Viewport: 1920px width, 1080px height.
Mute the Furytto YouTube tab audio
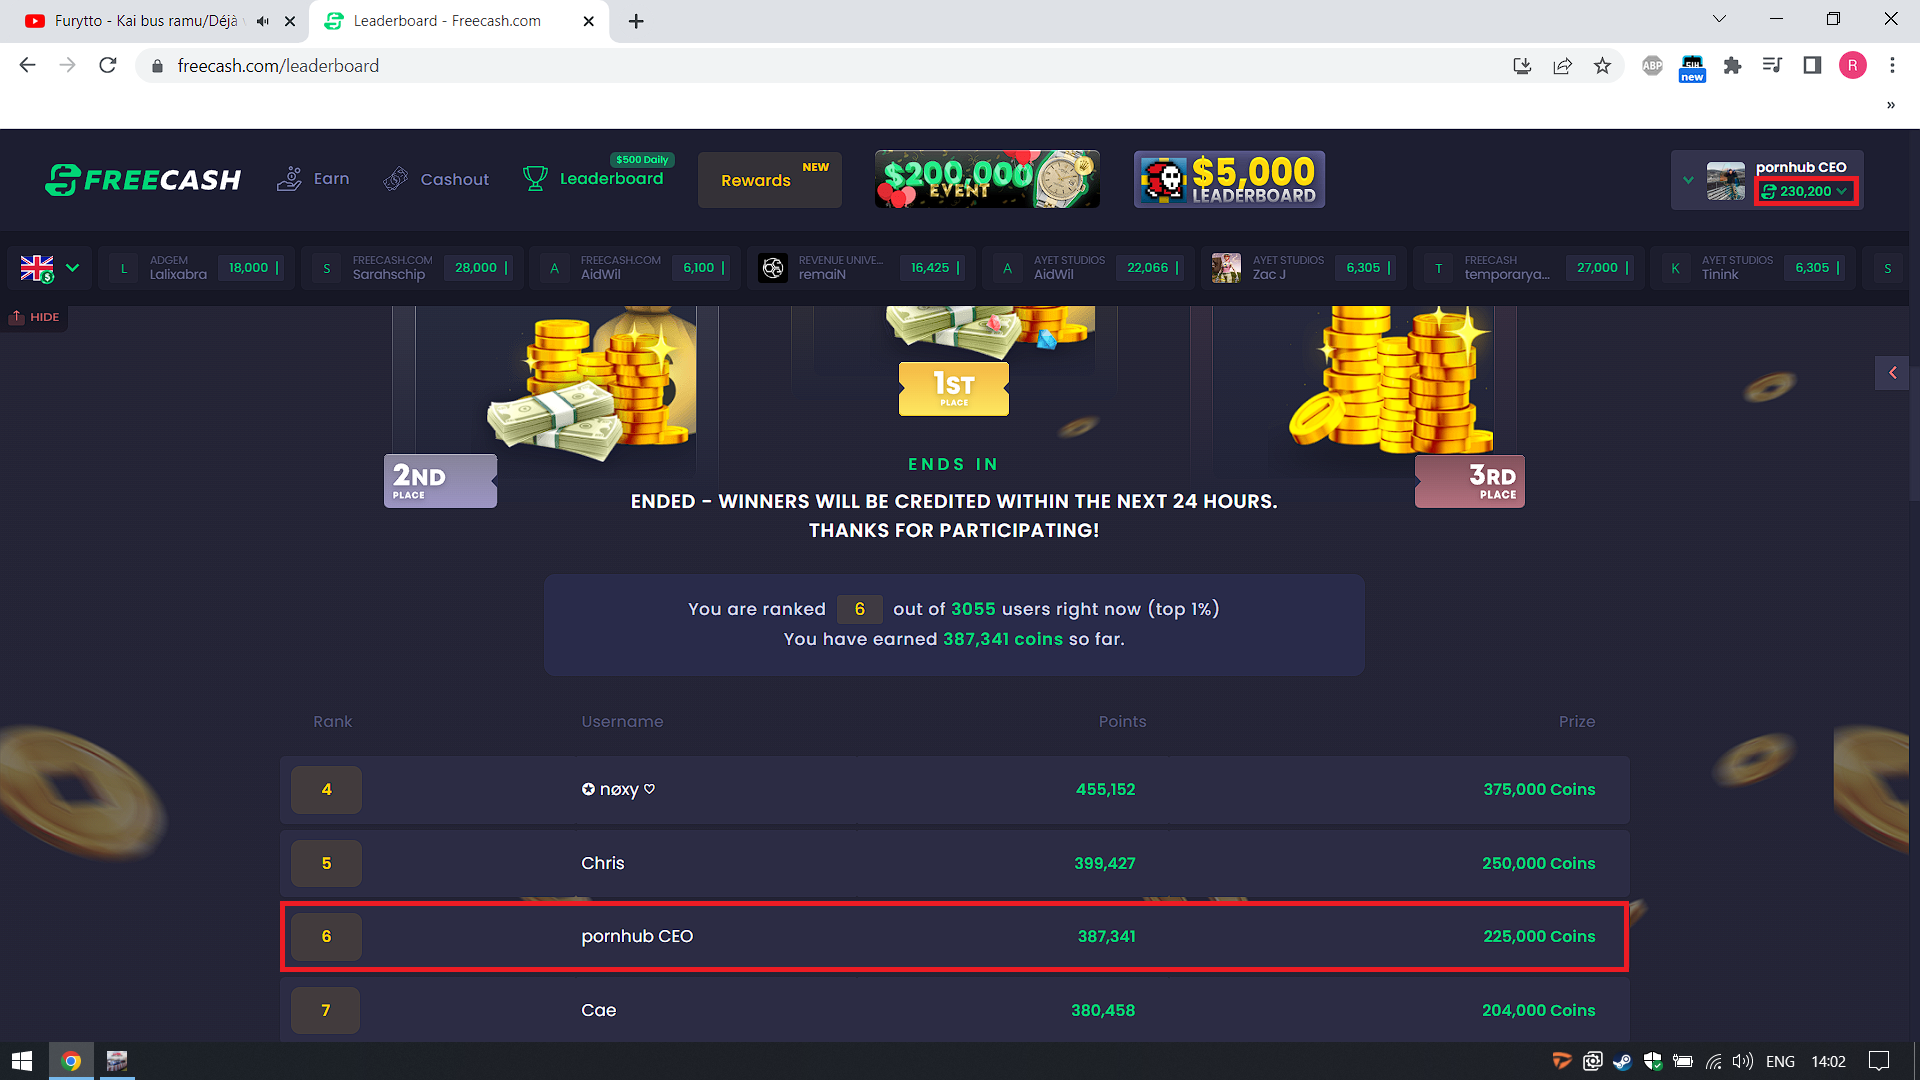[262, 21]
